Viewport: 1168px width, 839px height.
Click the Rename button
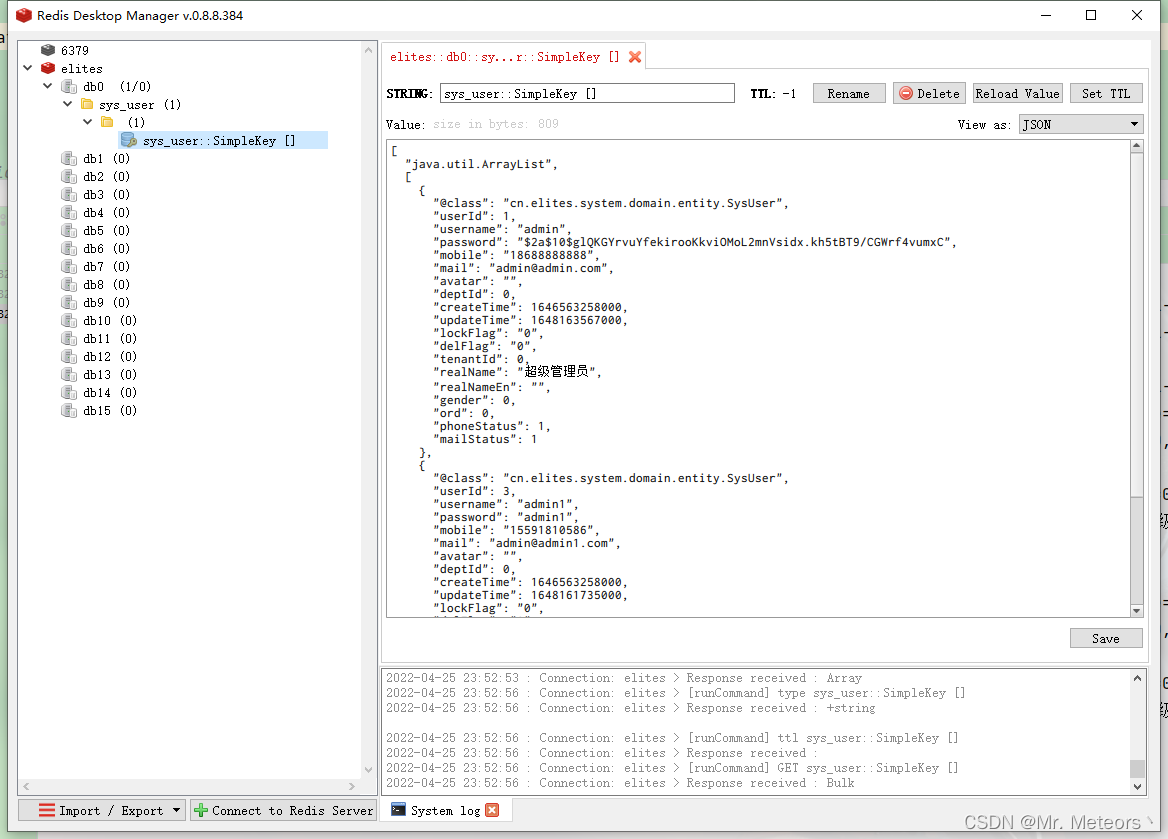tap(848, 94)
